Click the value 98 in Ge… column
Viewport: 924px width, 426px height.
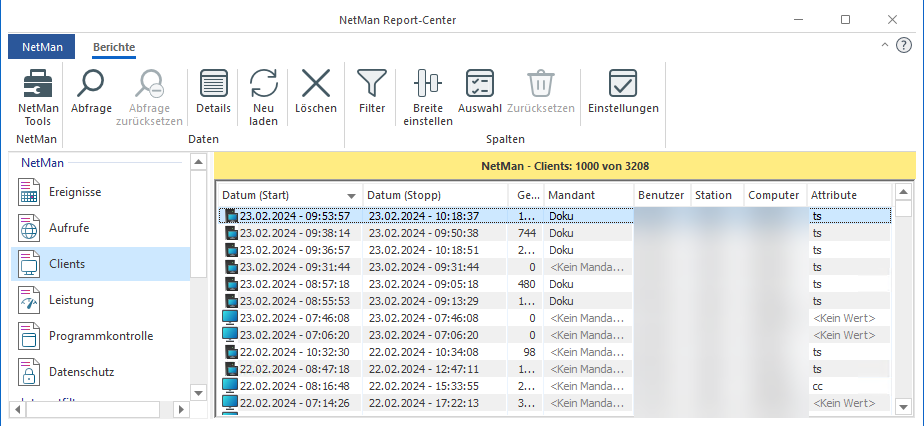pyautogui.click(x=529, y=352)
